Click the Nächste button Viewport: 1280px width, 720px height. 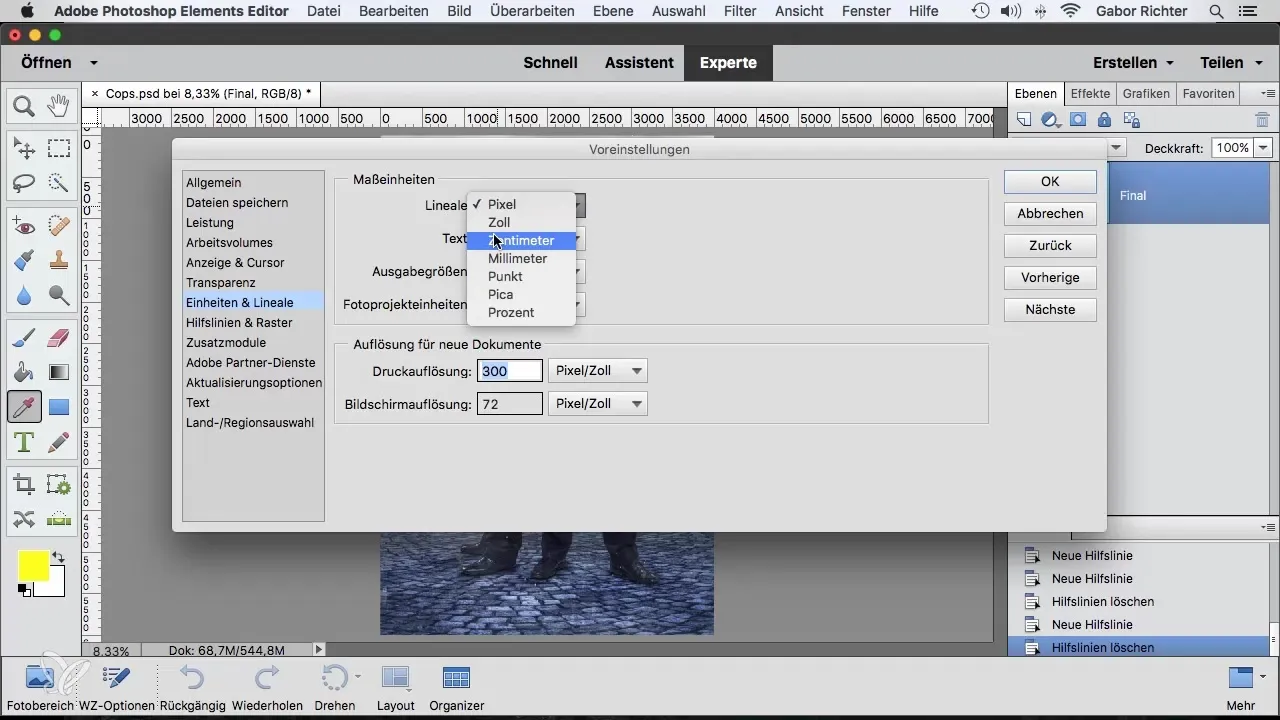(x=1050, y=310)
